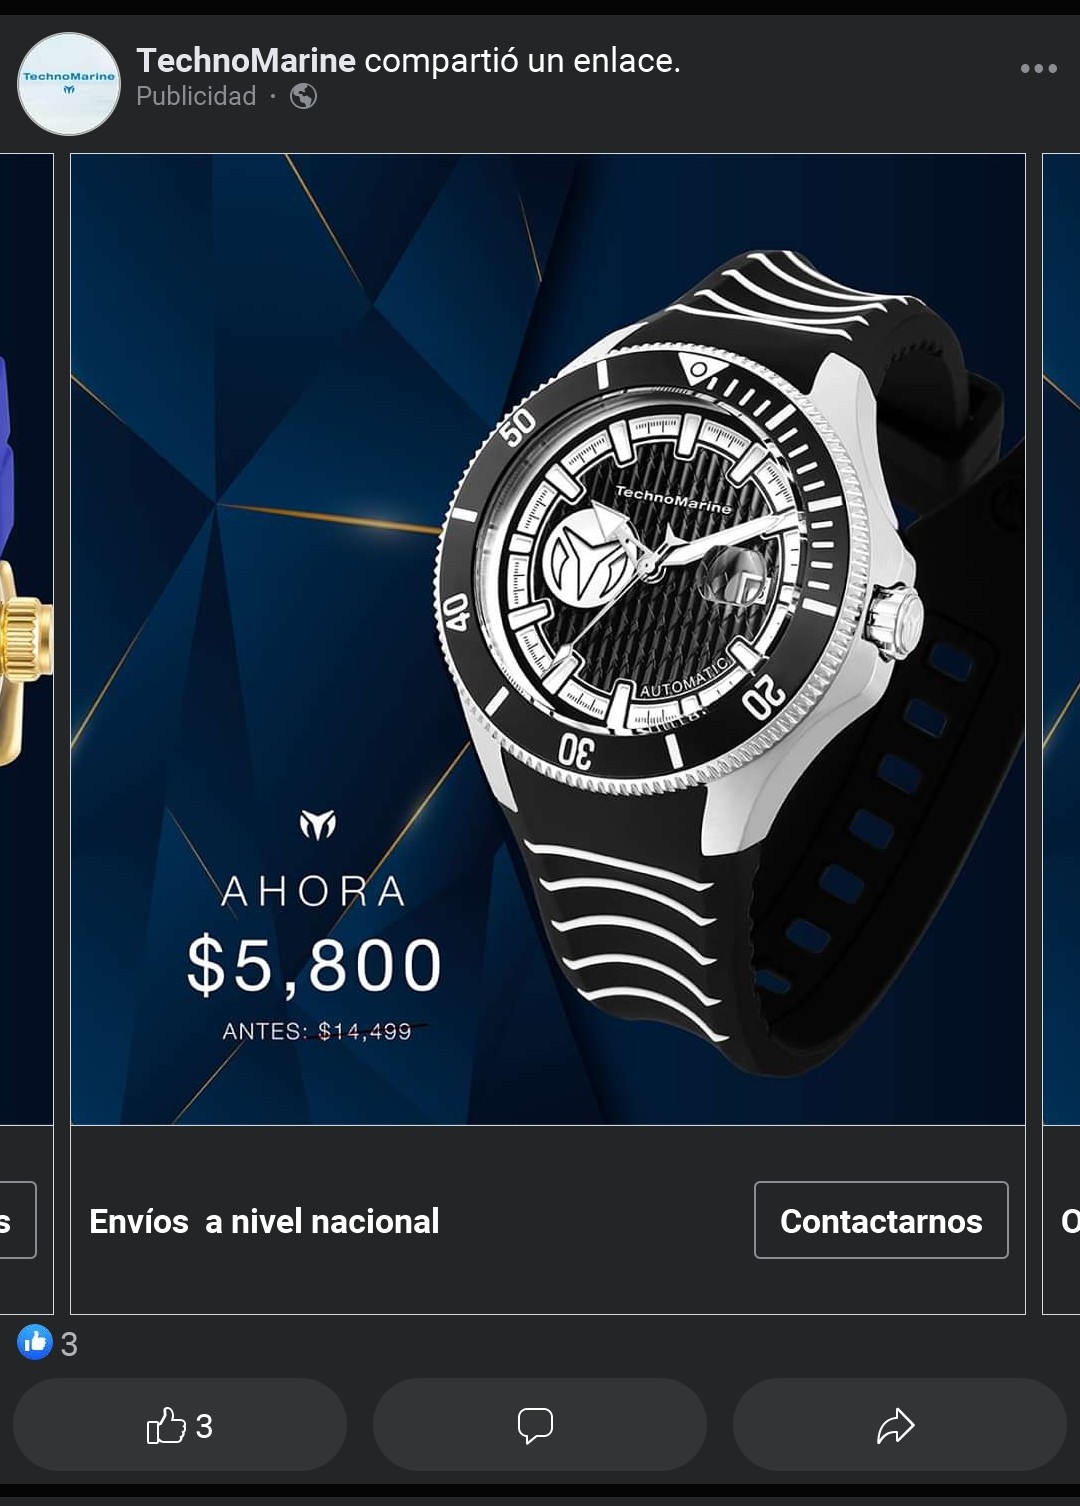This screenshot has height=1506, width=1080.
Task: Tap the TechnoMarine profile picture
Action: [x=69, y=84]
